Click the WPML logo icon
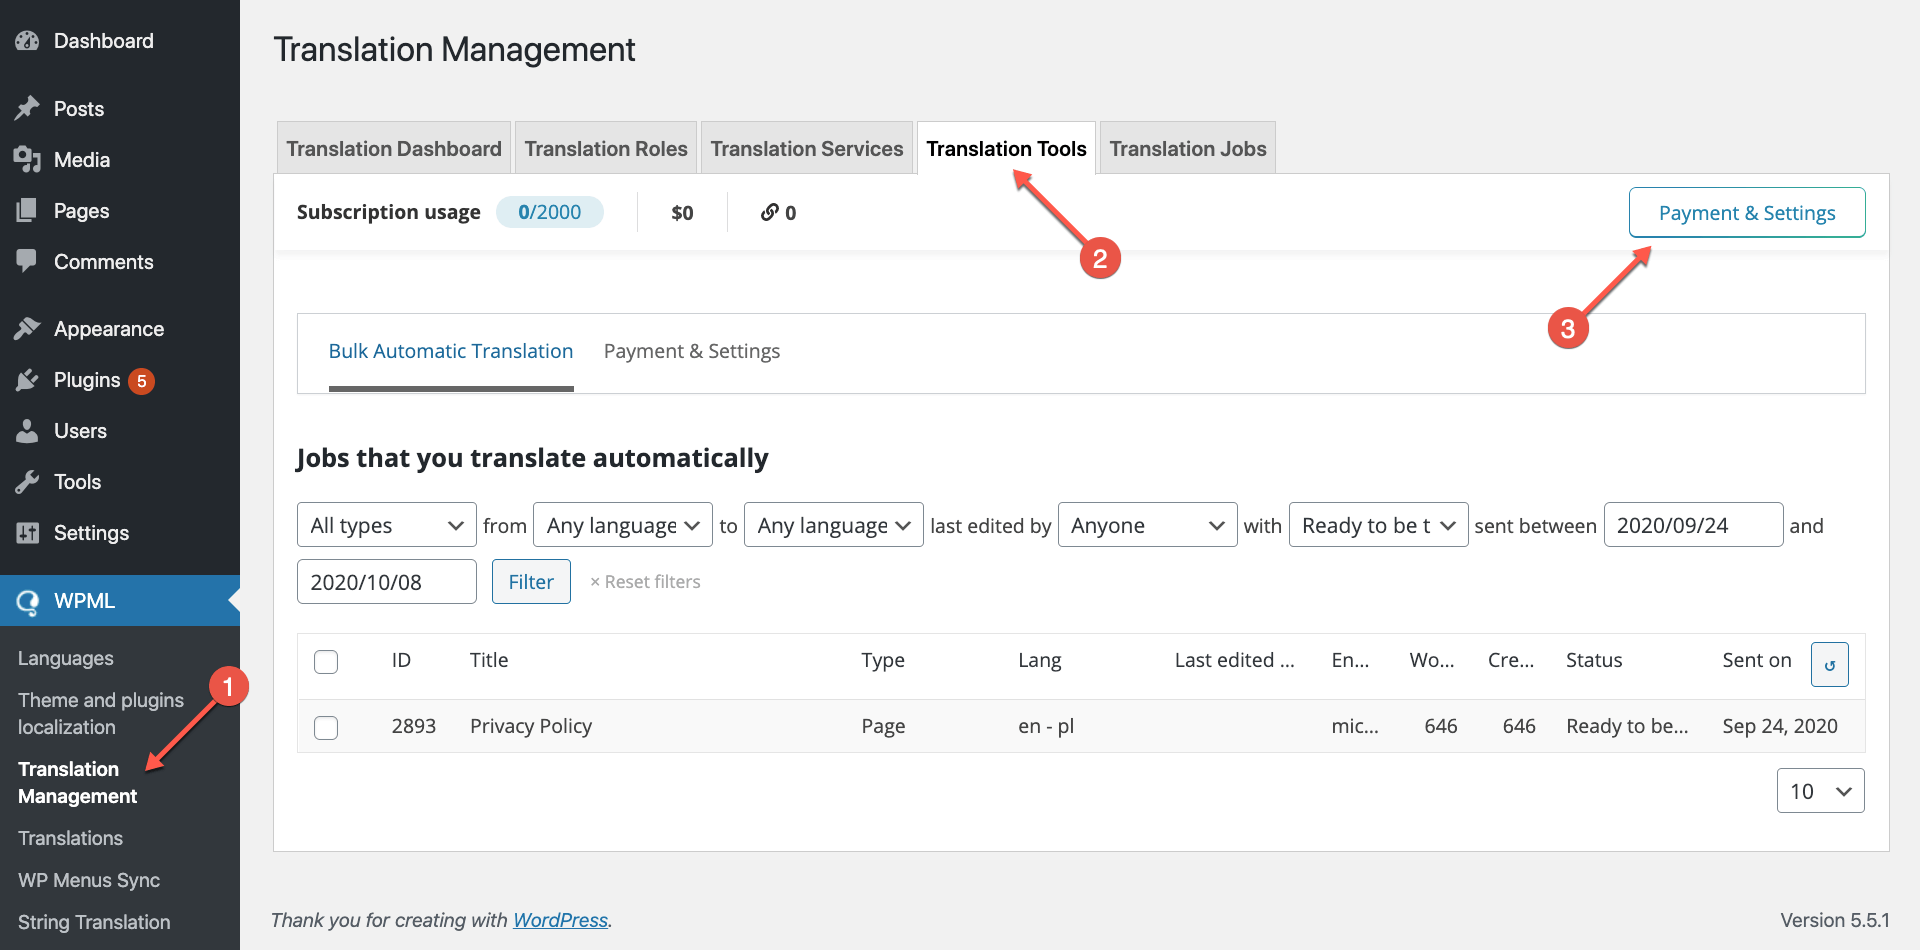 point(27,601)
